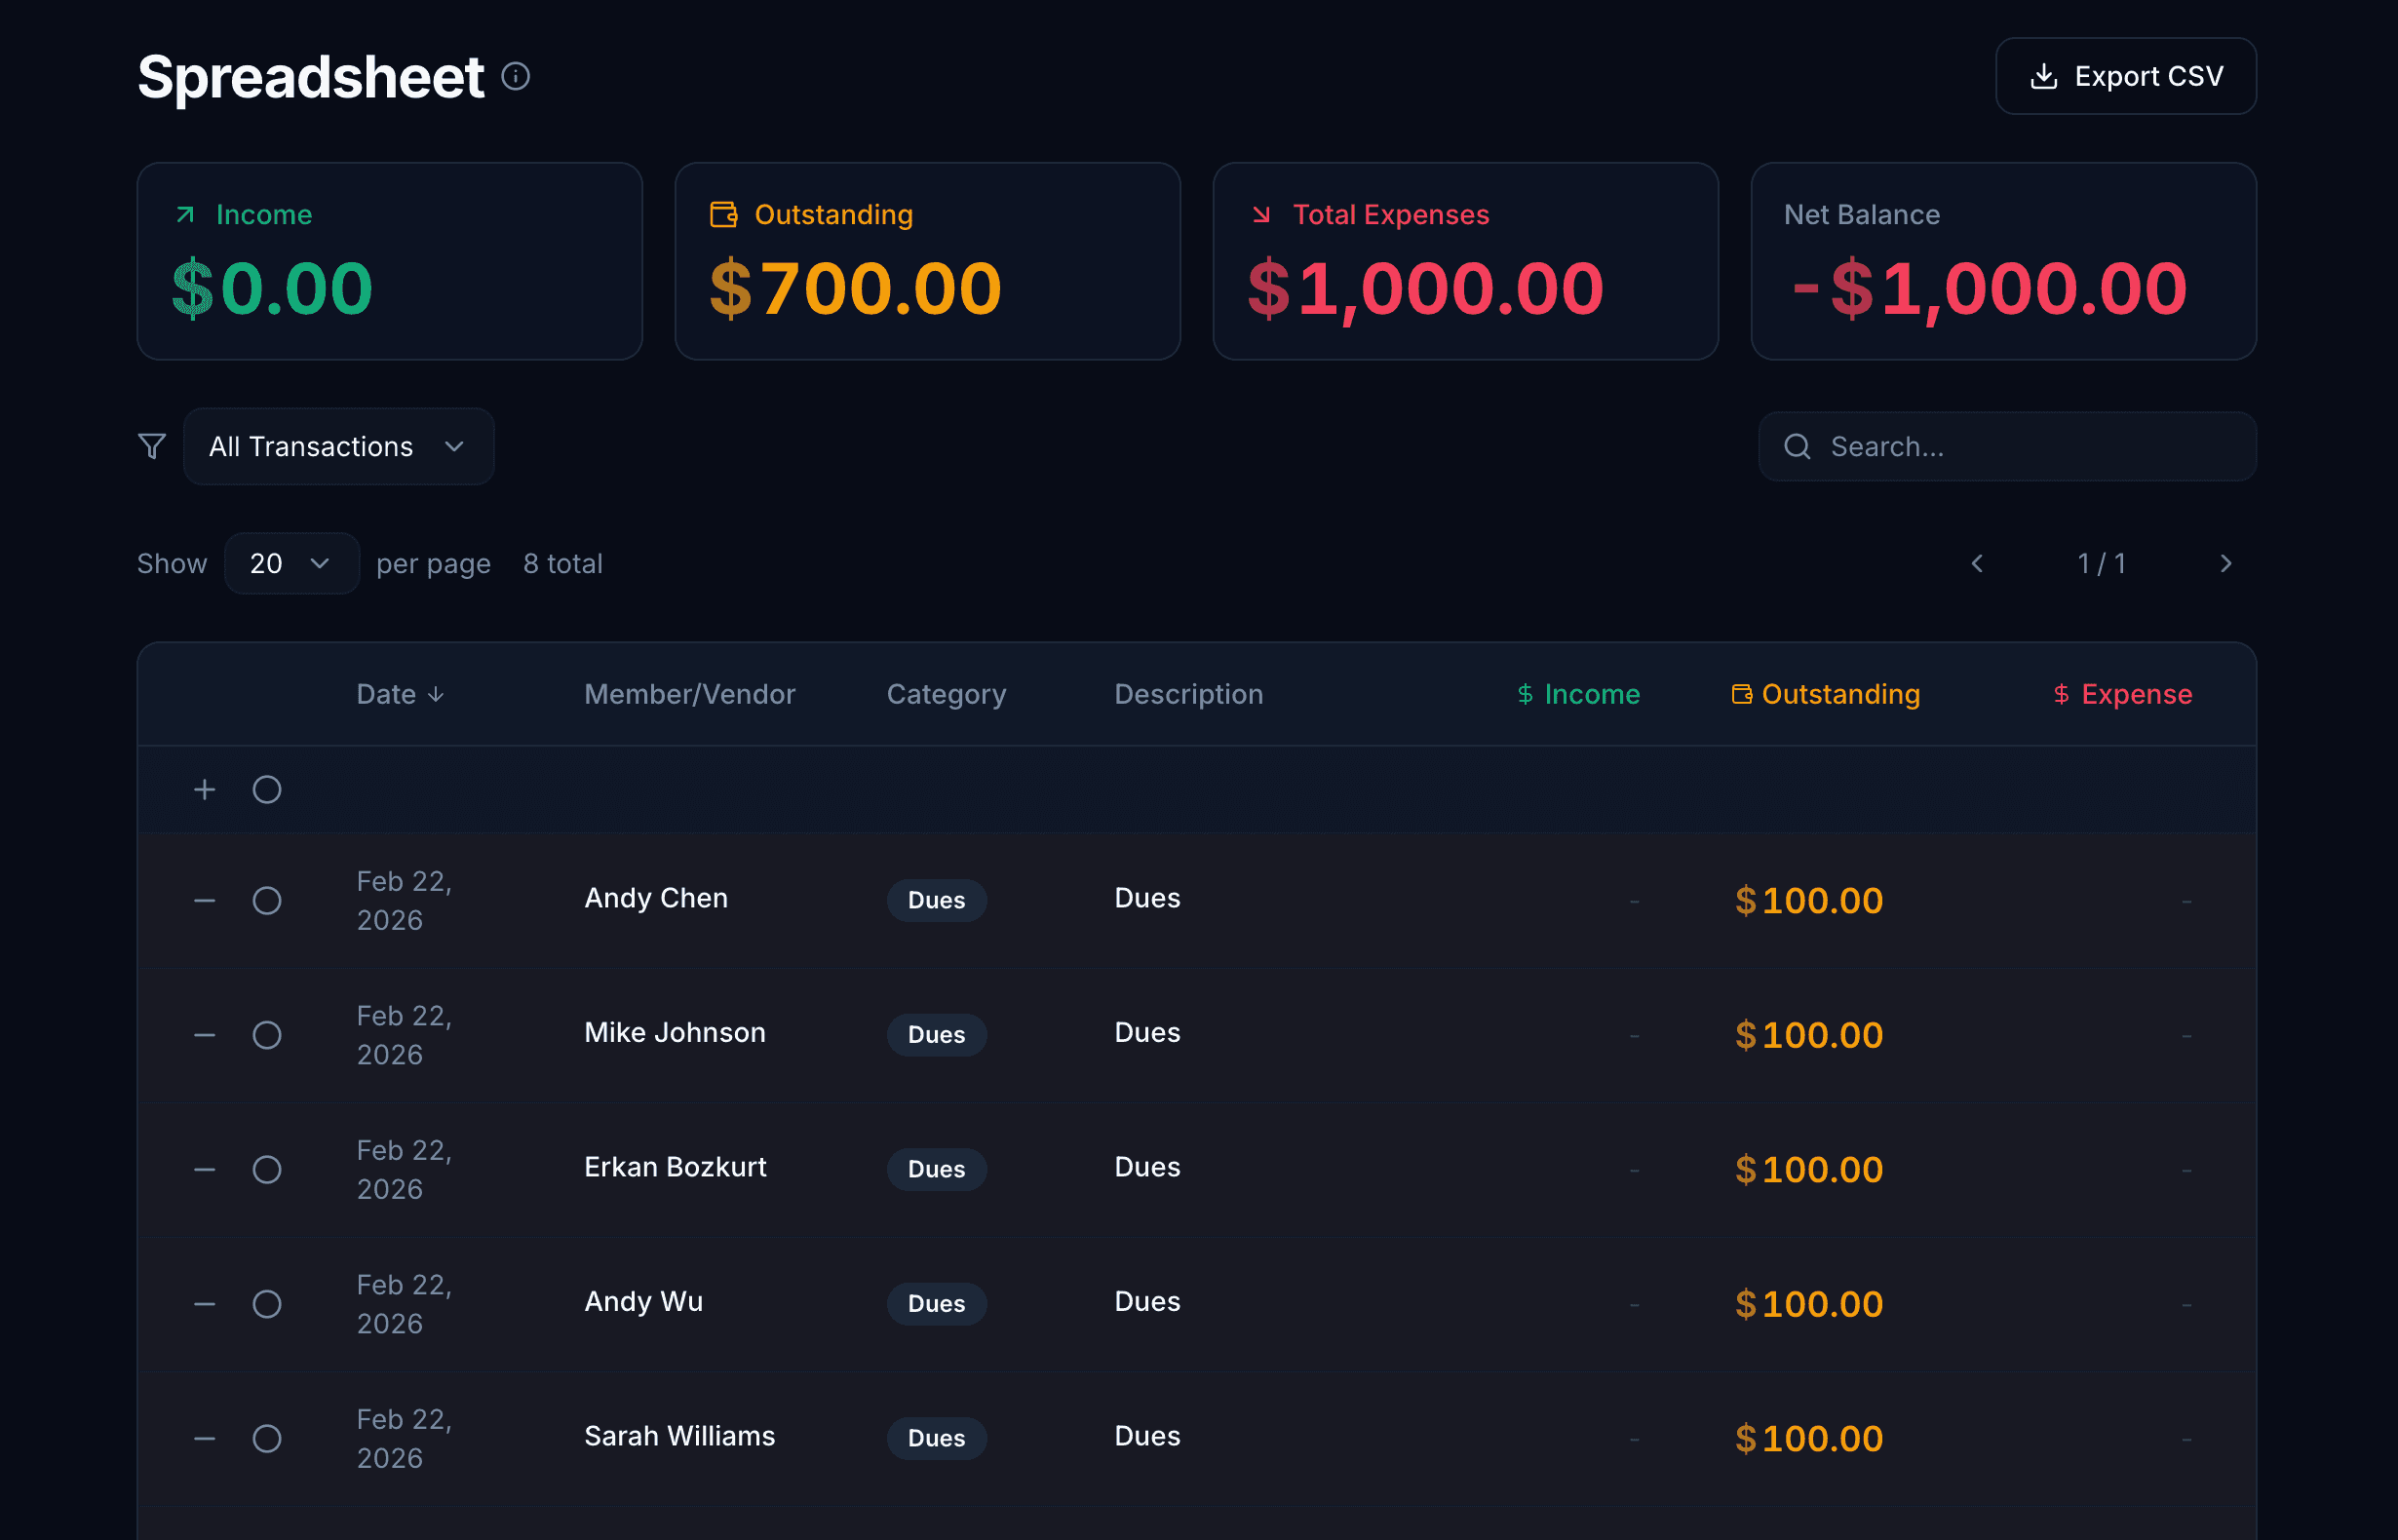Click the filter funnel icon
The width and height of the screenshot is (2398, 1540).
[x=152, y=446]
